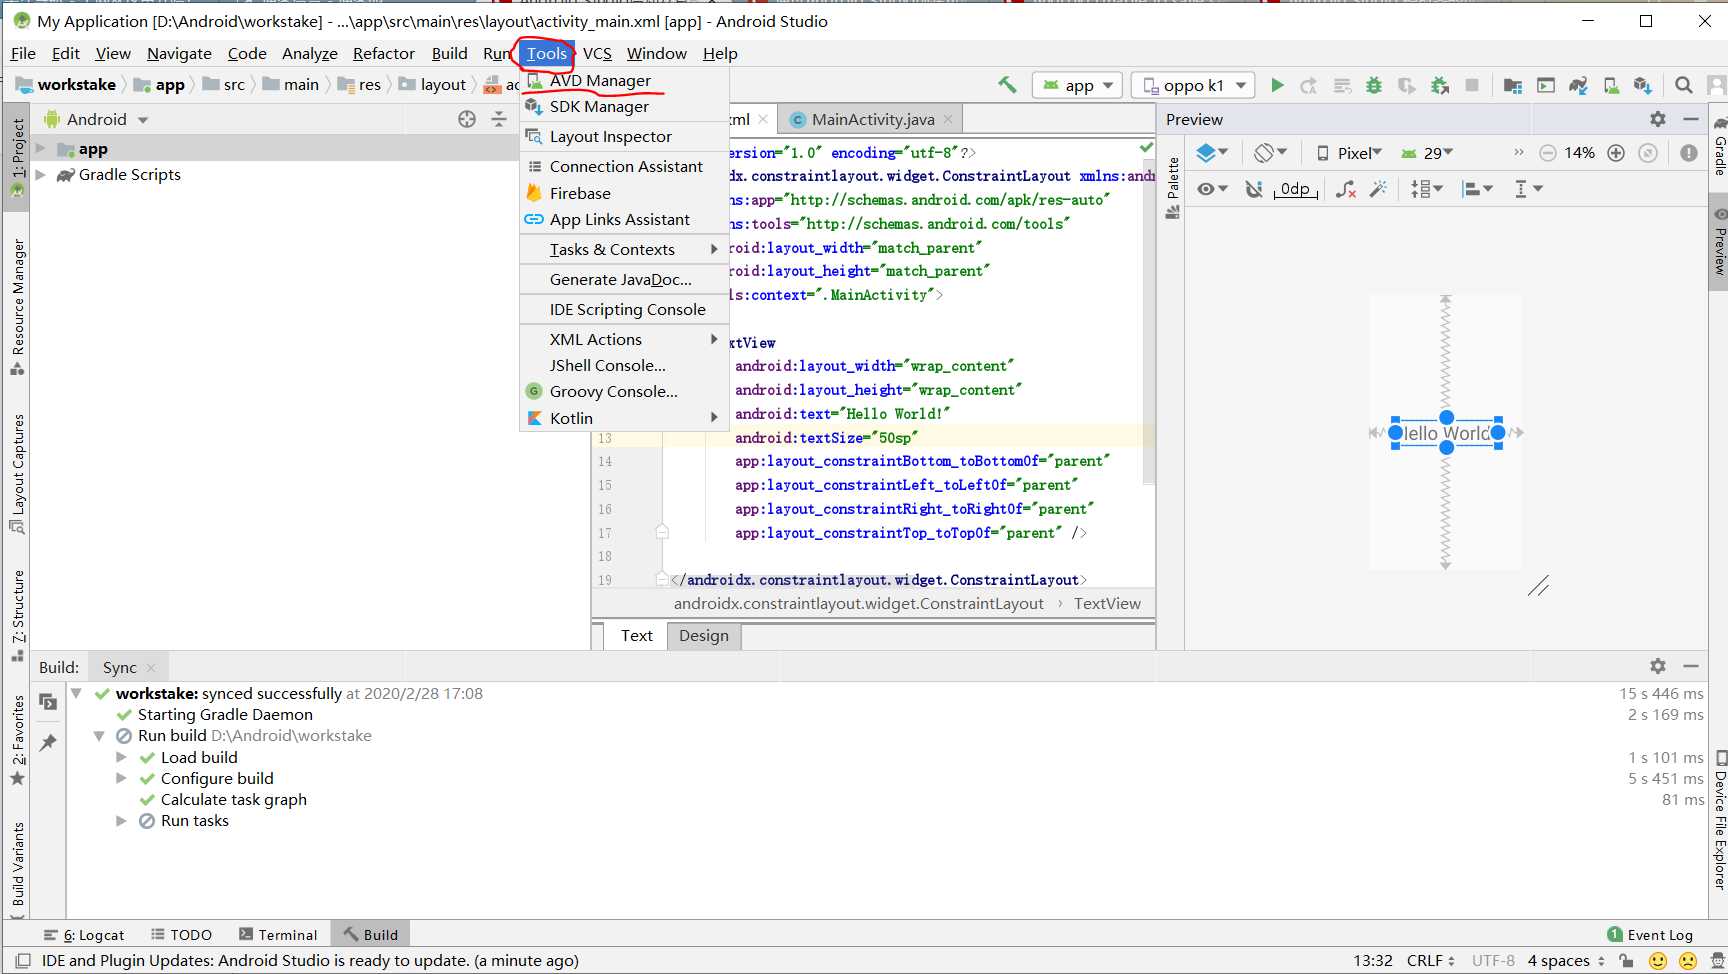Screen dimensions: 1728x974
Task: Click the Make Project hammer icon
Action: pos(1007,86)
